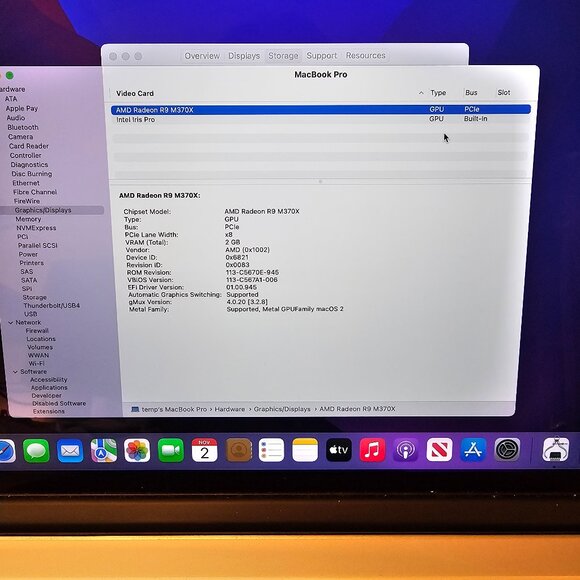Viewport: 580px width, 580px height.
Task: Select Power in sidebar
Action: point(28,254)
